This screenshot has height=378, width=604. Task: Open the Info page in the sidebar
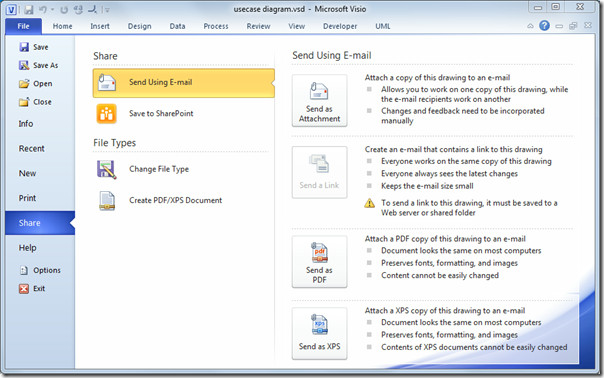click(26, 124)
